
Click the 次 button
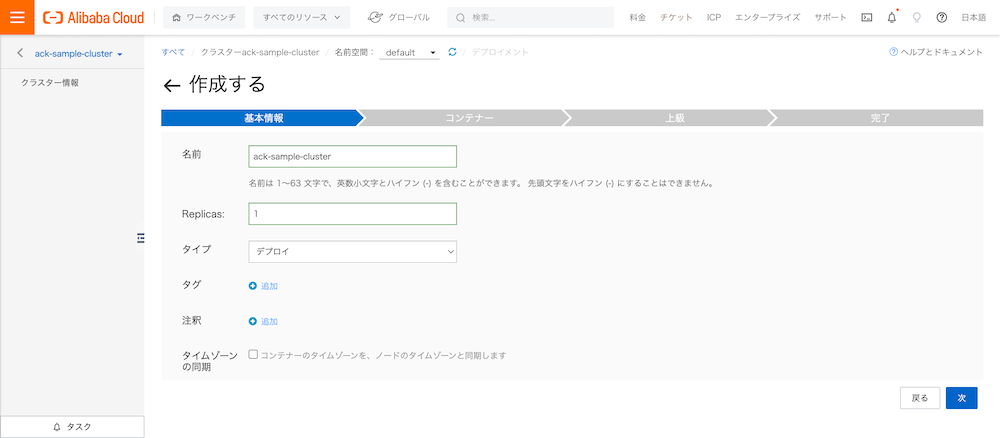tap(961, 397)
